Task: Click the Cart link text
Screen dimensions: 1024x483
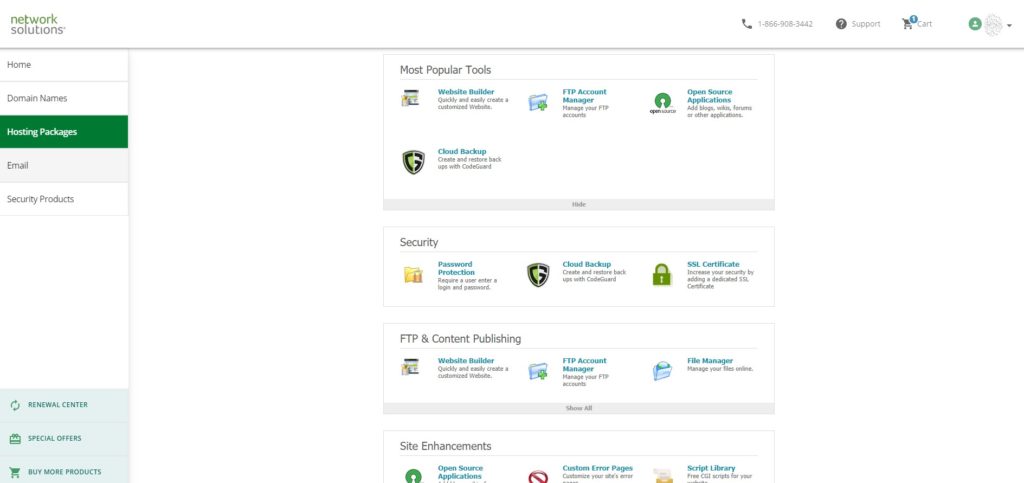Action: click(925, 24)
